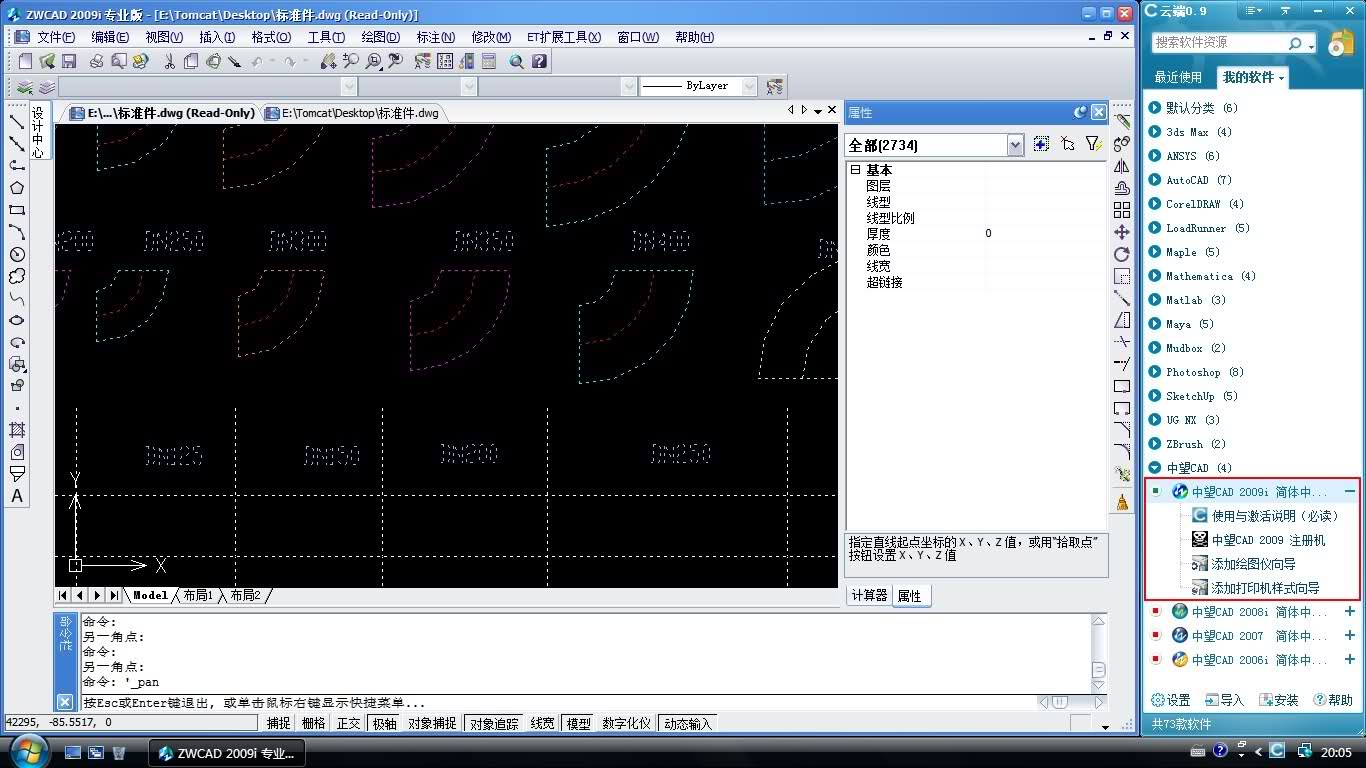
Task: Switch to the 最近使用 tab
Action: [1178, 77]
